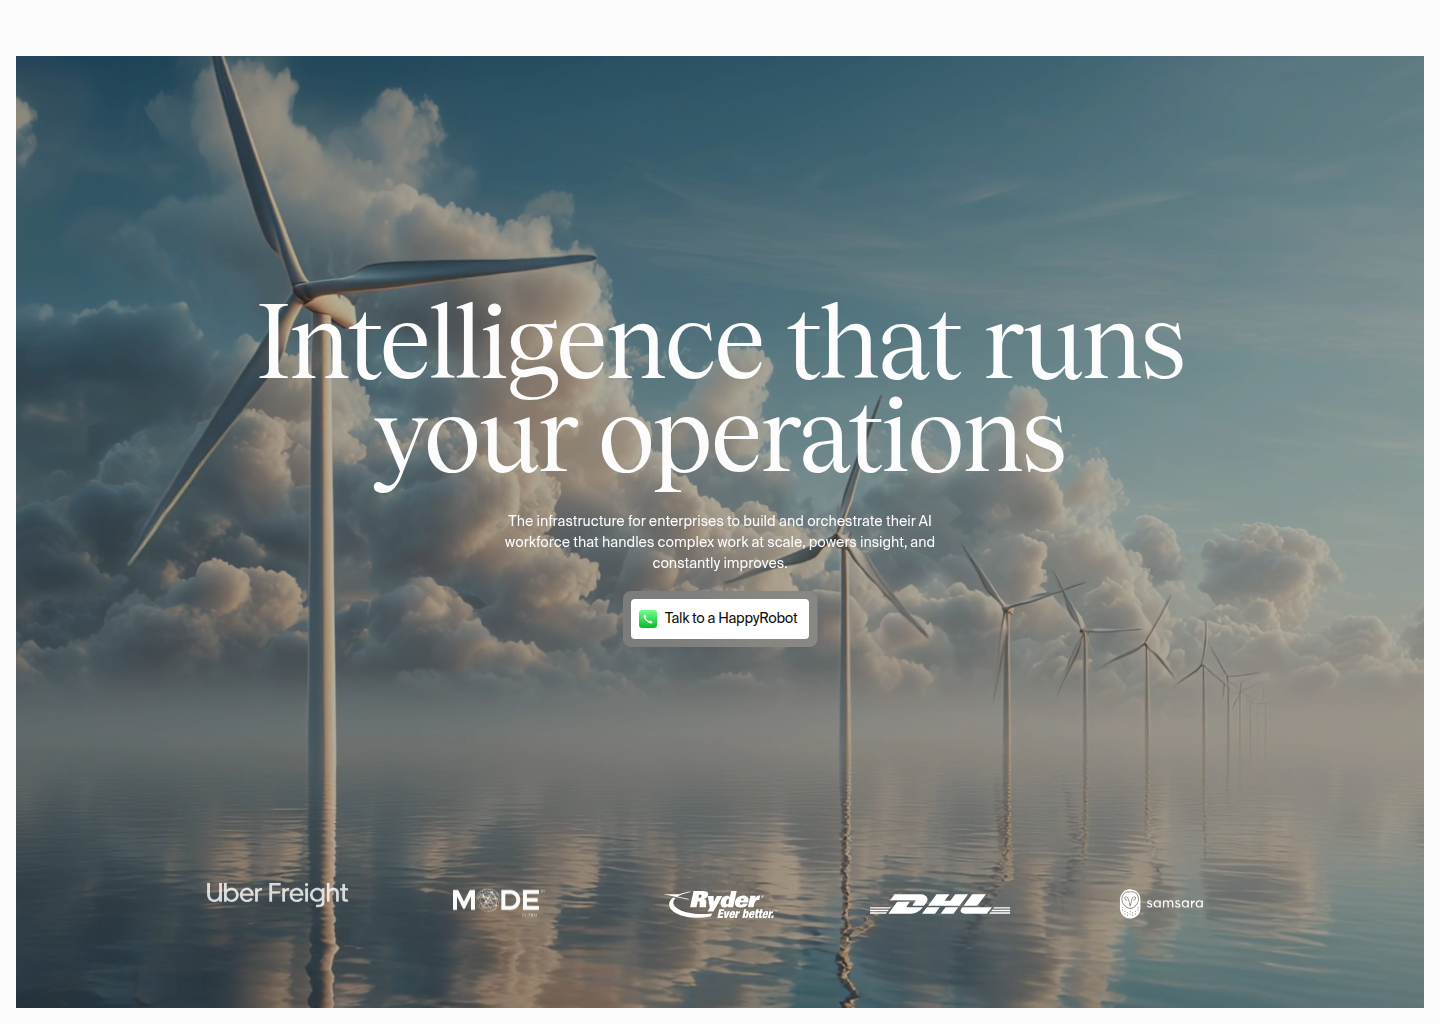The image size is (1440, 1024).
Task: Open the Uber Freight logo
Action: point(277,894)
